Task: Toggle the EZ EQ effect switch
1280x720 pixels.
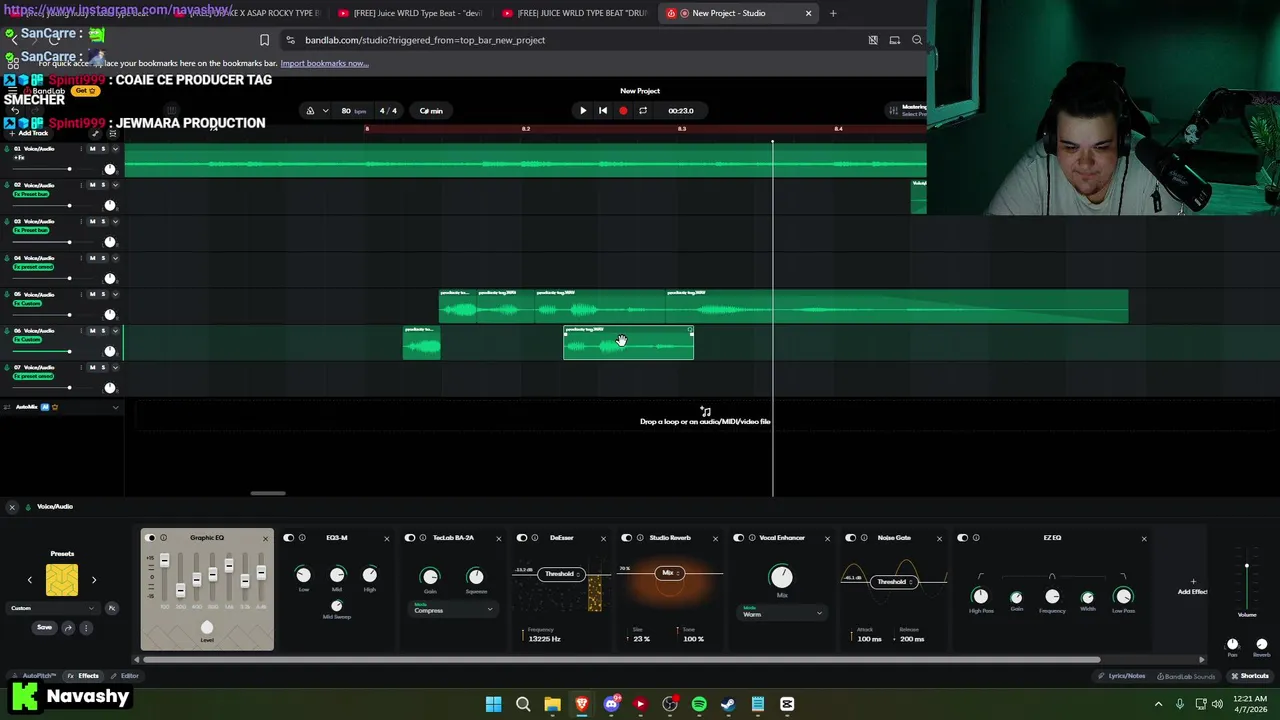Action: coord(962,538)
